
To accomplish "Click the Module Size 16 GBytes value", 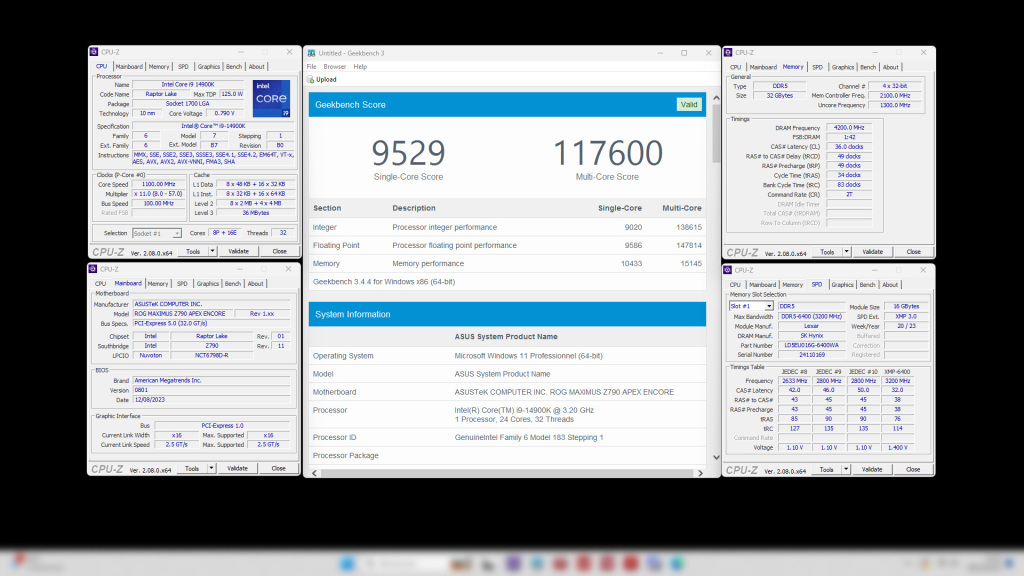I will coord(906,306).
